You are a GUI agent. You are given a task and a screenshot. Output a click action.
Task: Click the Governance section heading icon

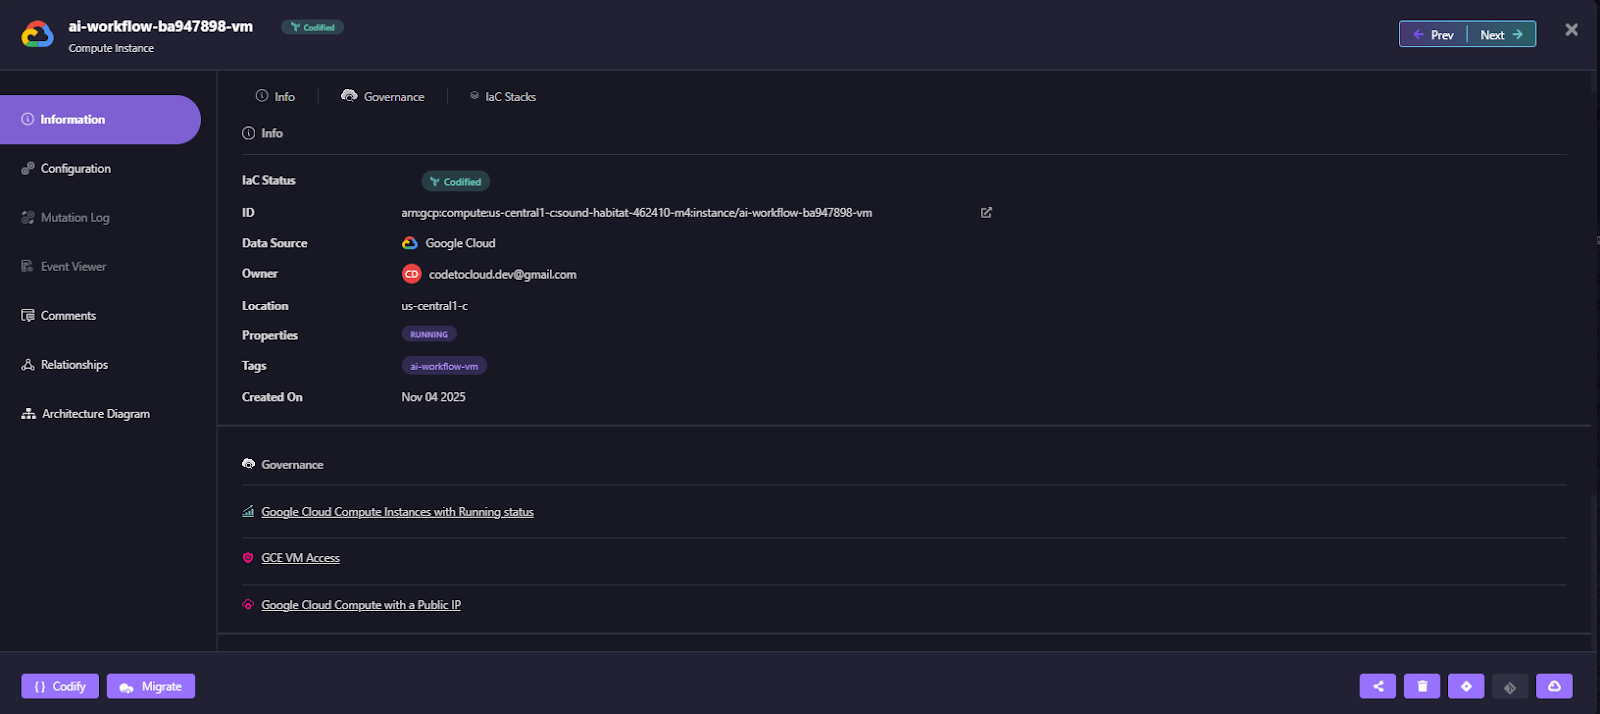click(x=248, y=464)
